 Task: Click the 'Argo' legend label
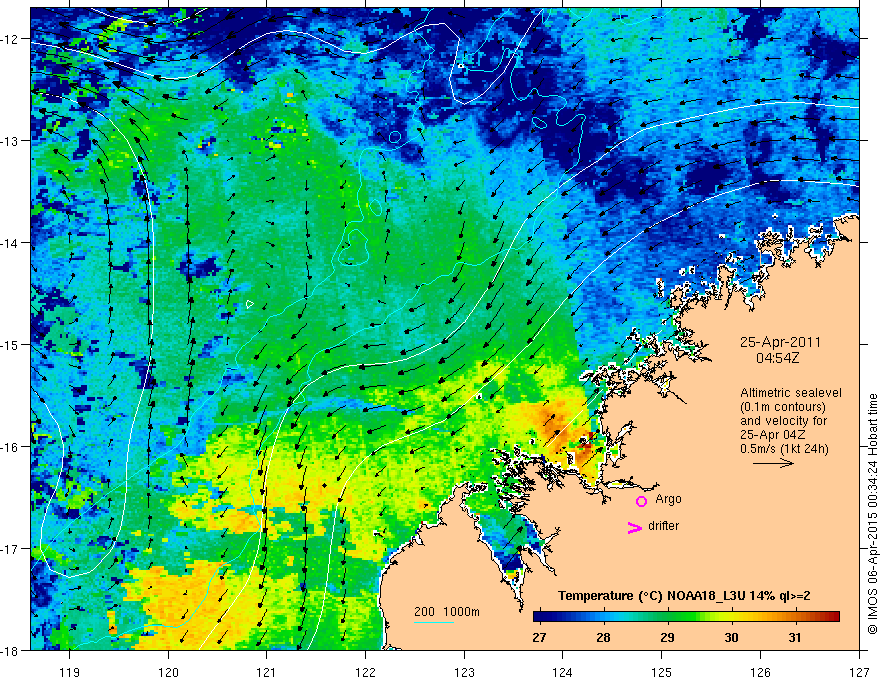point(668,499)
